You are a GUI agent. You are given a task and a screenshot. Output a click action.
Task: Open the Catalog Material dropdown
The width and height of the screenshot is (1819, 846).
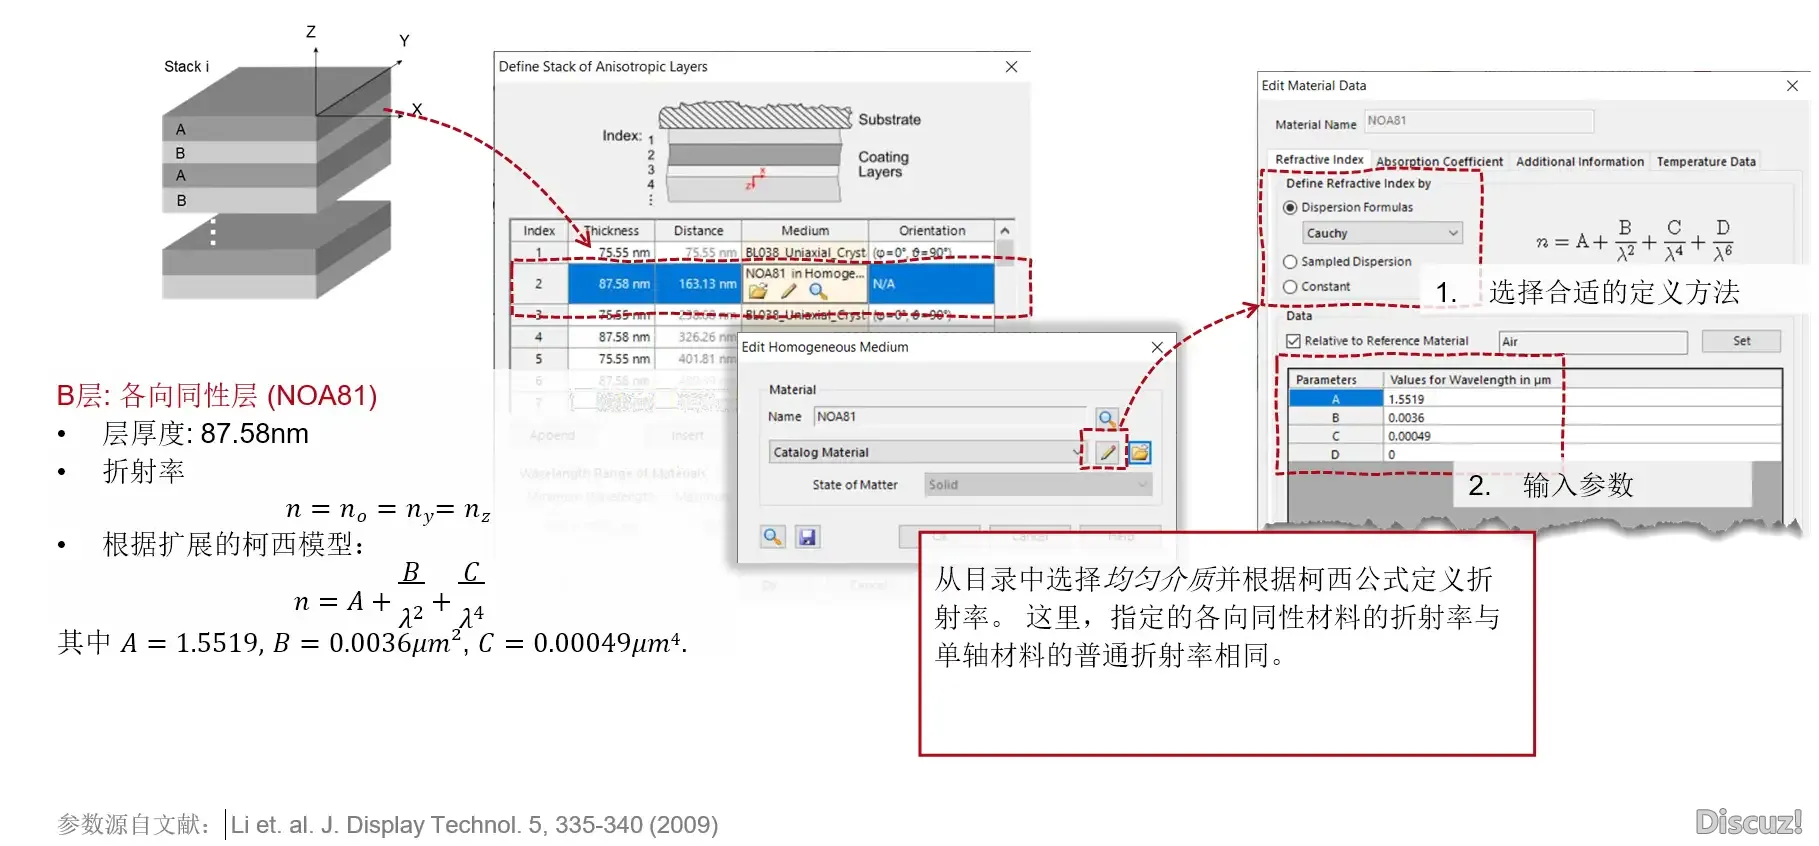pyautogui.click(x=927, y=452)
